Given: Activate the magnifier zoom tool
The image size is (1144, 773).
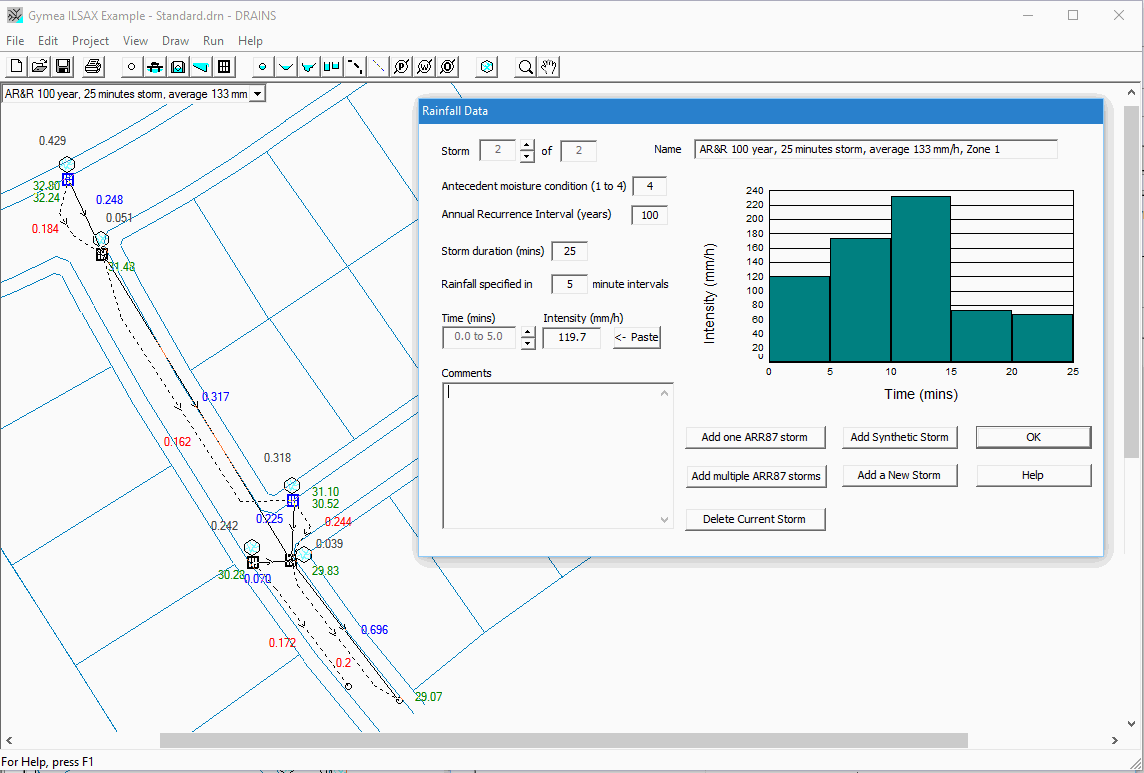Looking at the screenshot, I should pos(525,67).
